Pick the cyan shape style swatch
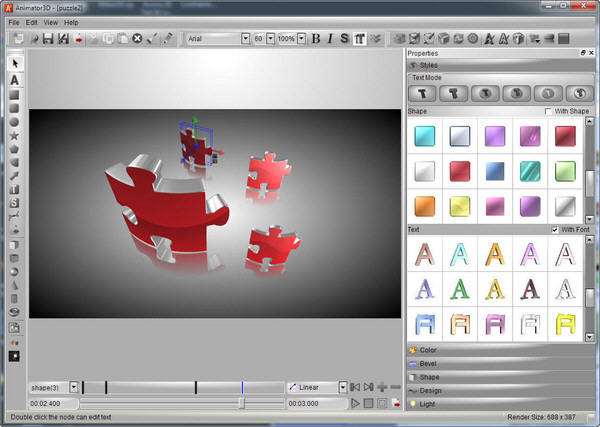 [x=427, y=135]
